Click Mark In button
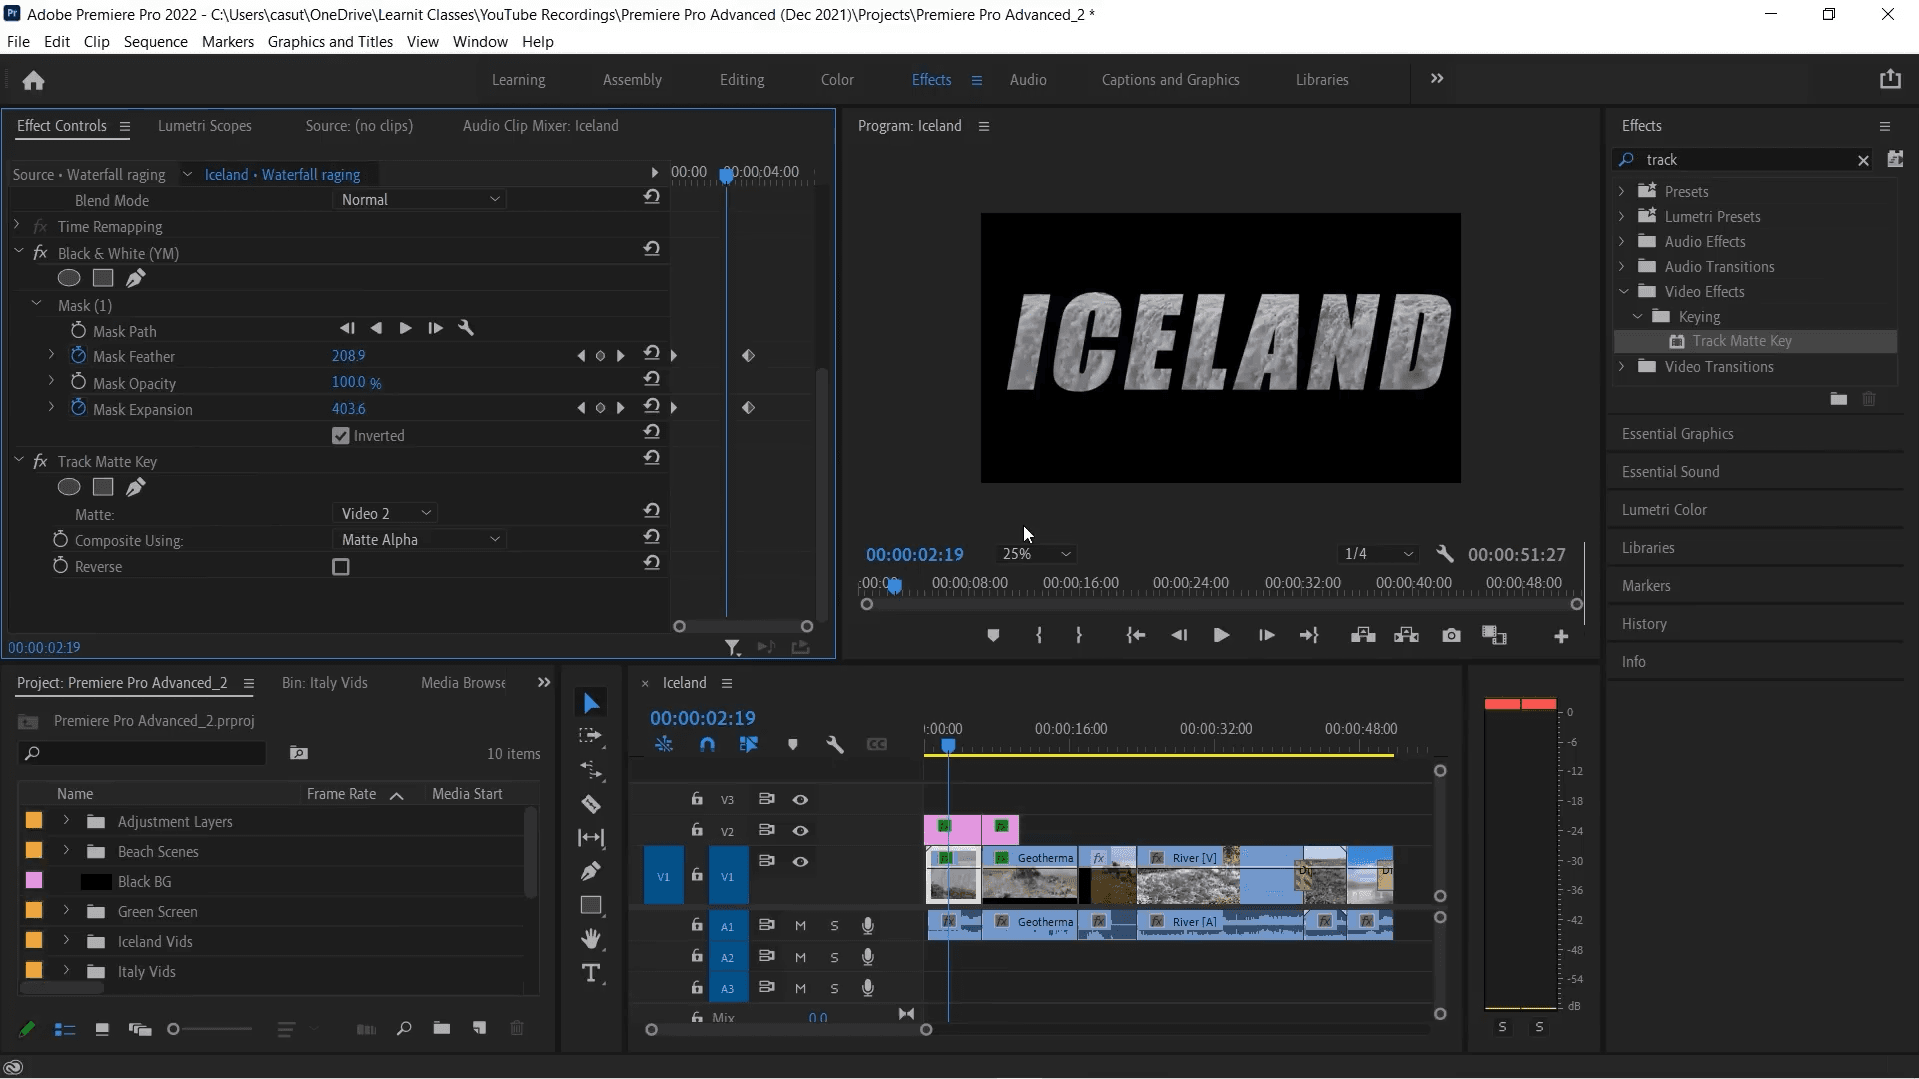The height and width of the screenshot is (1079, 1919). point(1039,636)
